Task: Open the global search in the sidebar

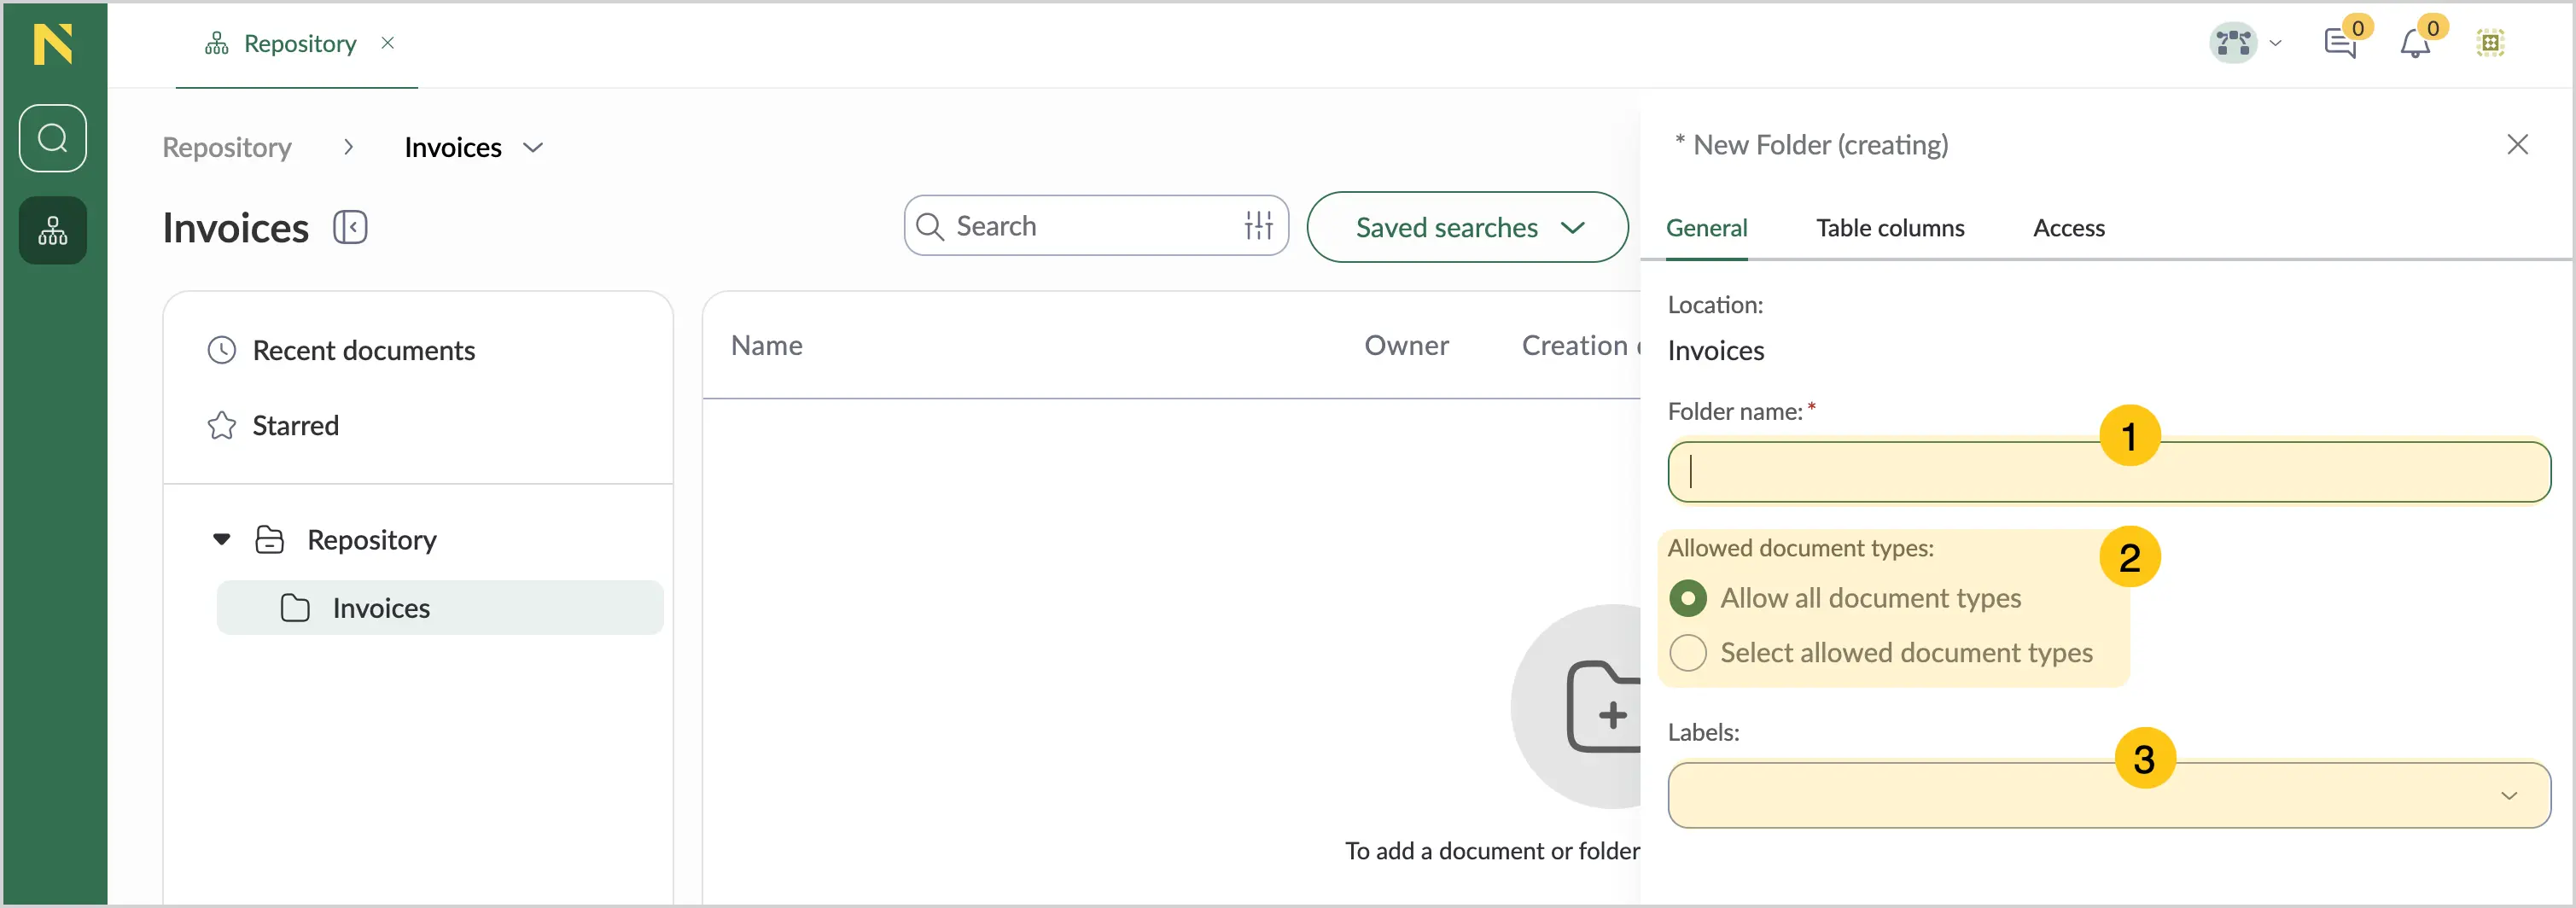Action: tap(53, 138)
